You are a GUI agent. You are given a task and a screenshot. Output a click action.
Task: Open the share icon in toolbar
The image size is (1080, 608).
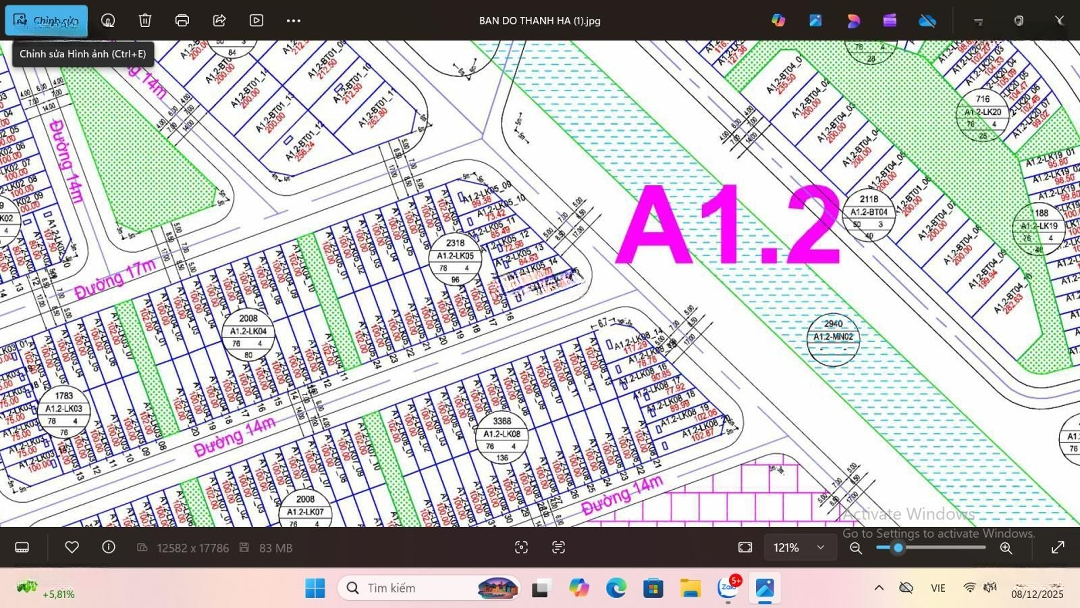pos(219,20)
